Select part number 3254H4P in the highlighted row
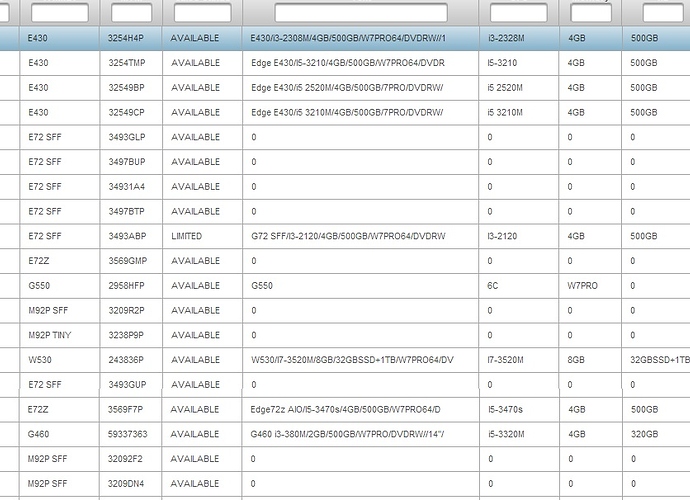The image size is (690, 500). 125,38
